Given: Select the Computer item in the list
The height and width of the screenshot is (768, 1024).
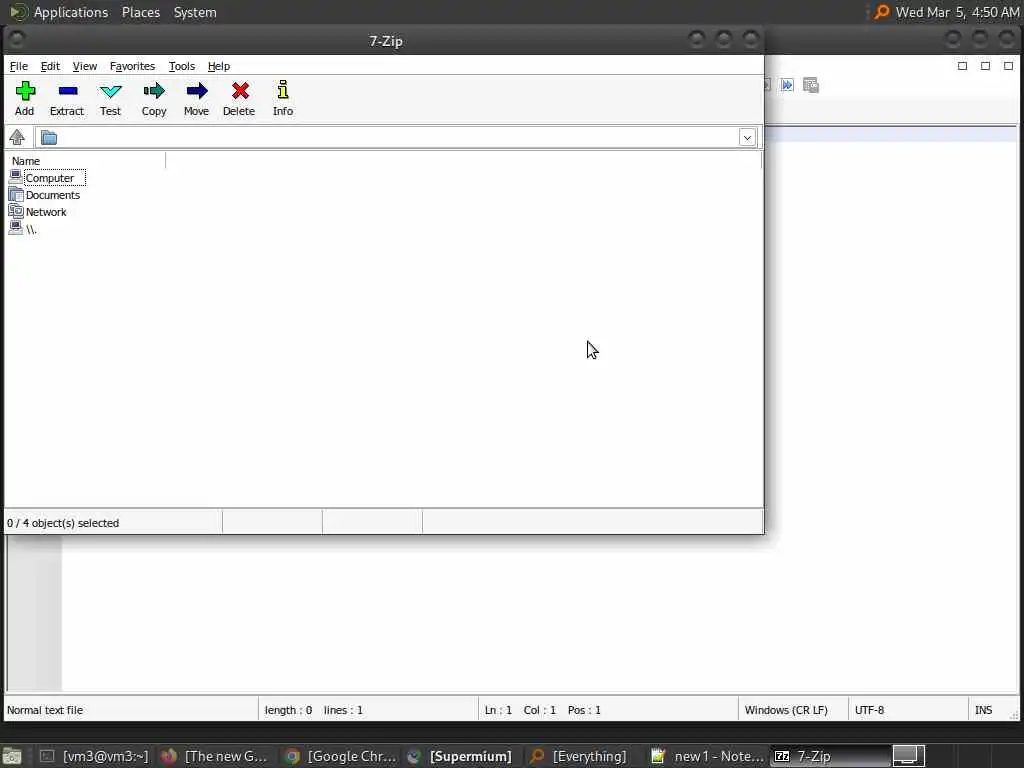Looking at the screenshot, I should (x=50, y=178).
